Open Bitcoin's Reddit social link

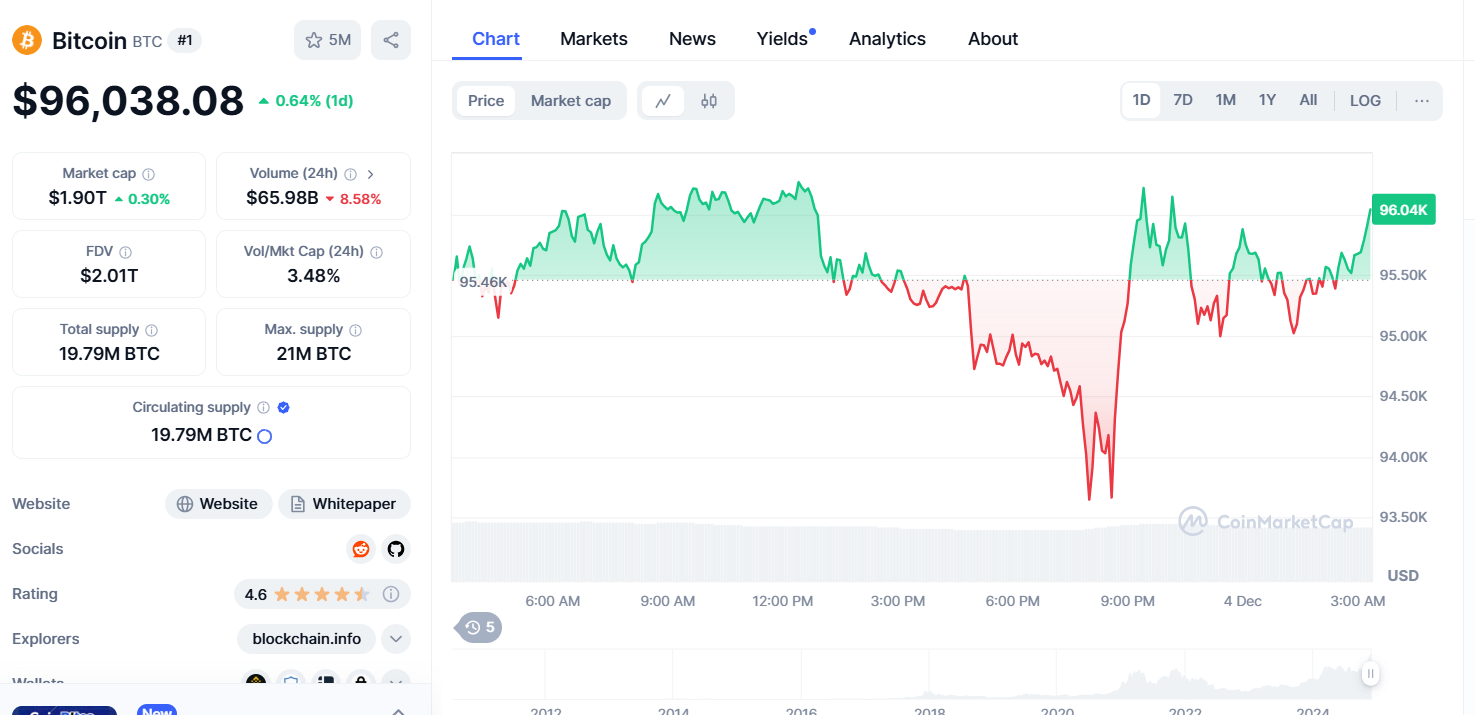361,549
